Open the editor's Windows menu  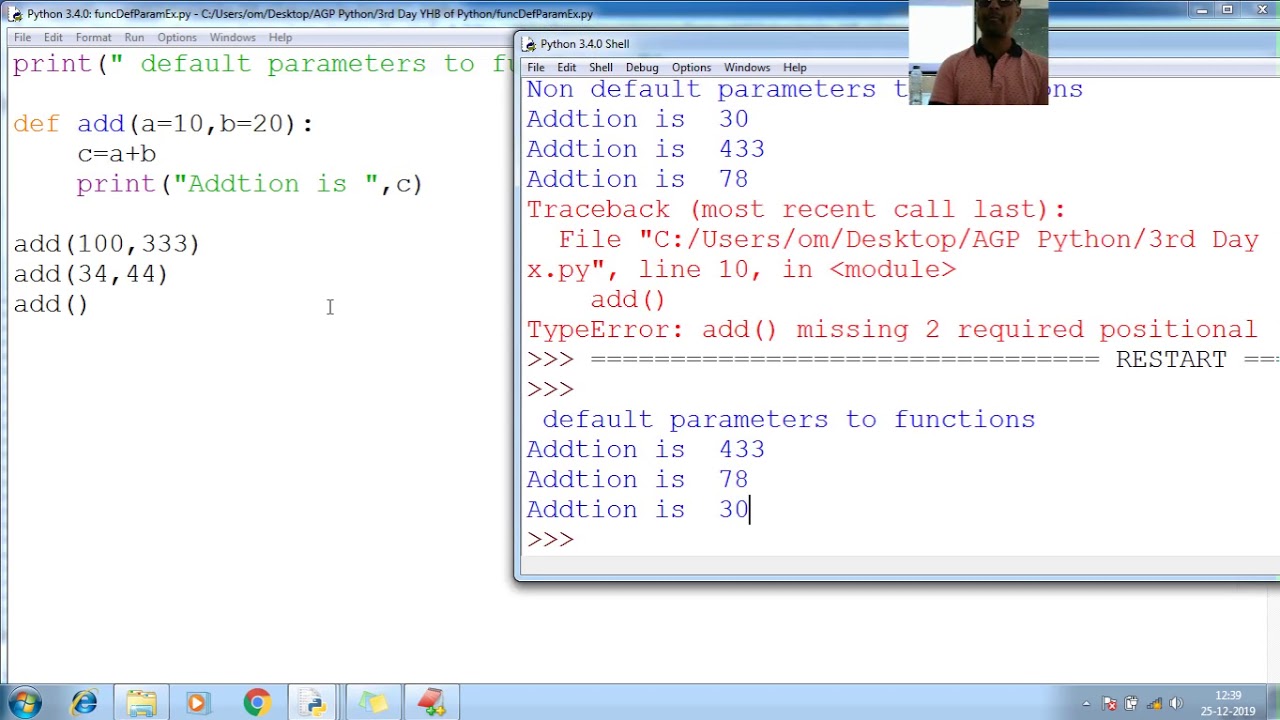pos(232,37)
